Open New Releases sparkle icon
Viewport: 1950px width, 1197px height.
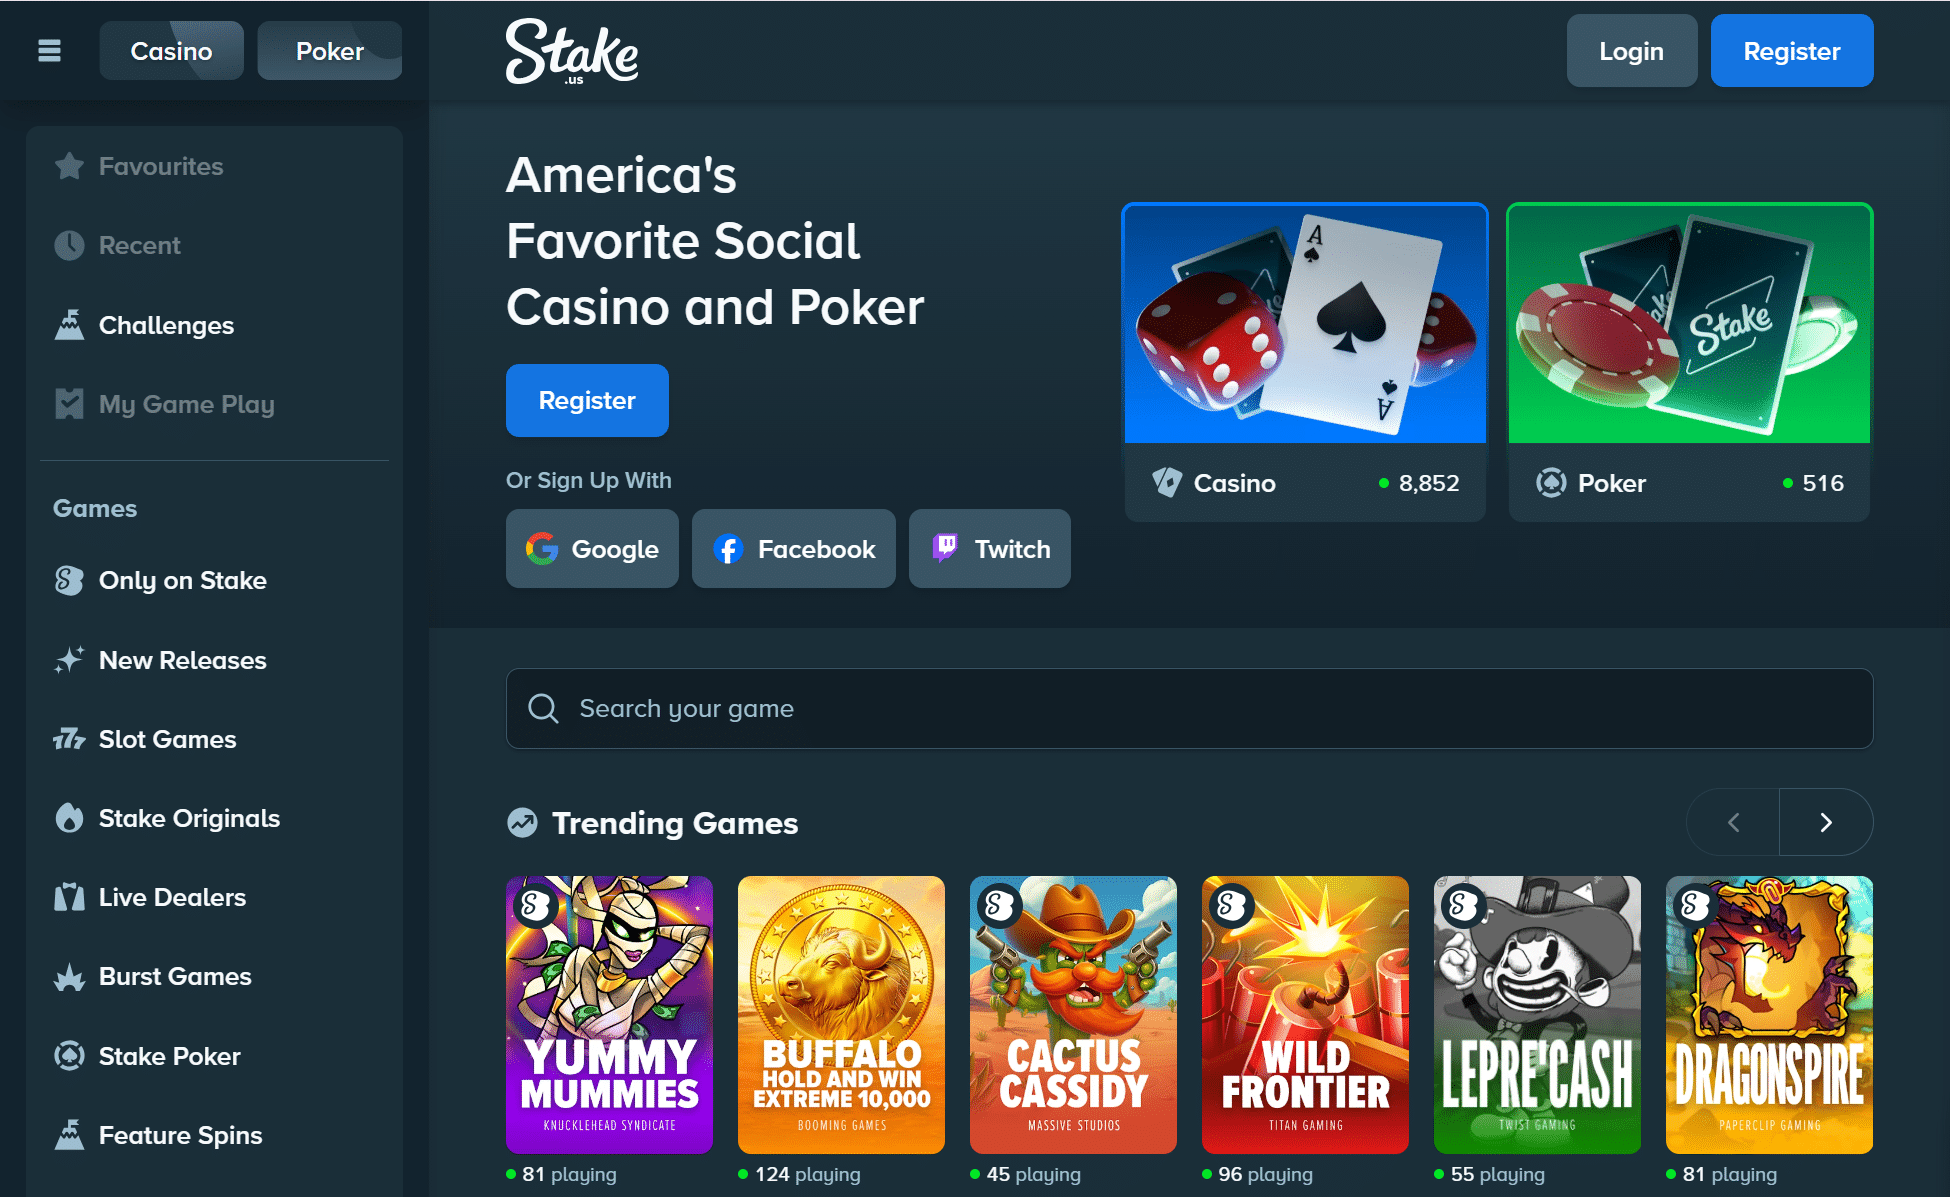(x=69, y=660)
